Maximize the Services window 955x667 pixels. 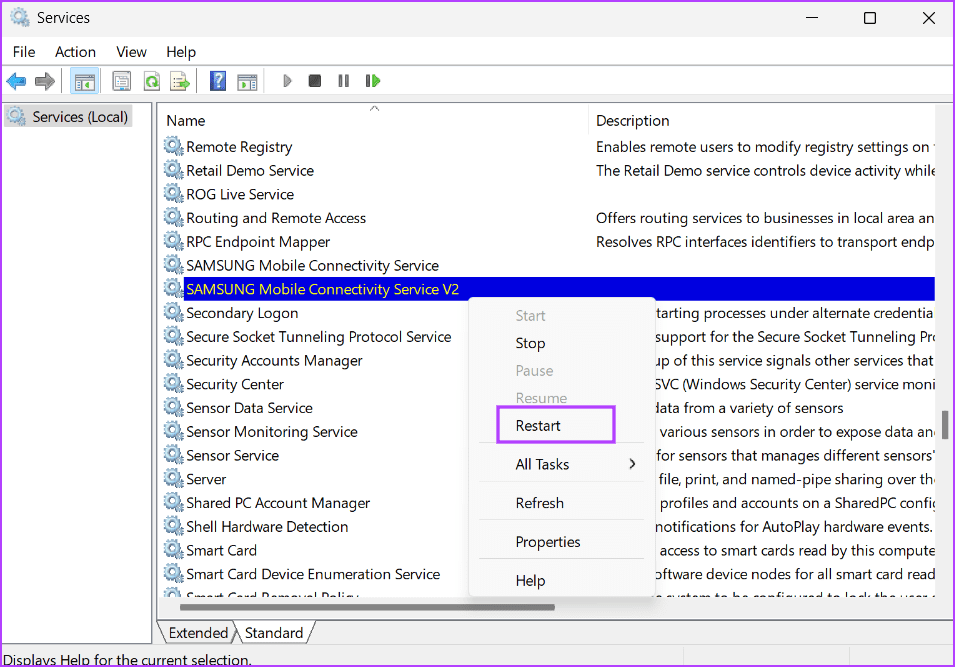coord(870,18)
